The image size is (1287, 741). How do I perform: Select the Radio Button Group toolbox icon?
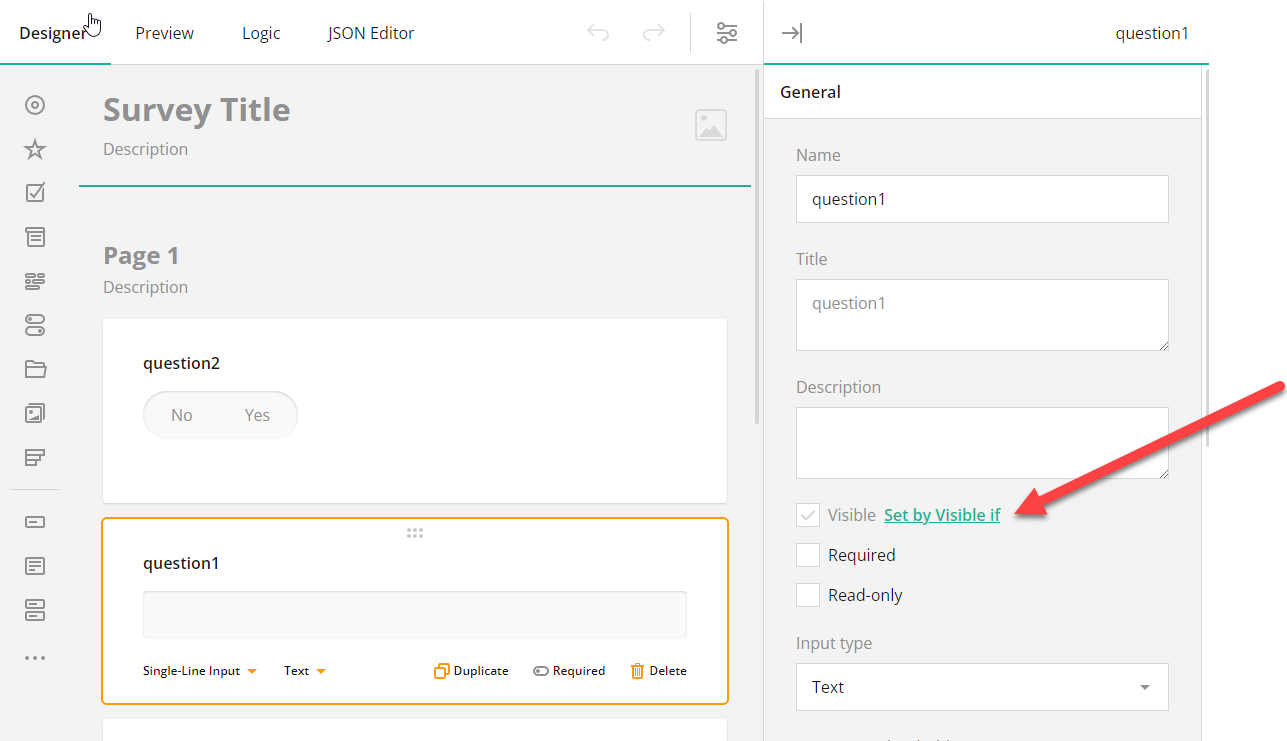(x=34, y=104)
